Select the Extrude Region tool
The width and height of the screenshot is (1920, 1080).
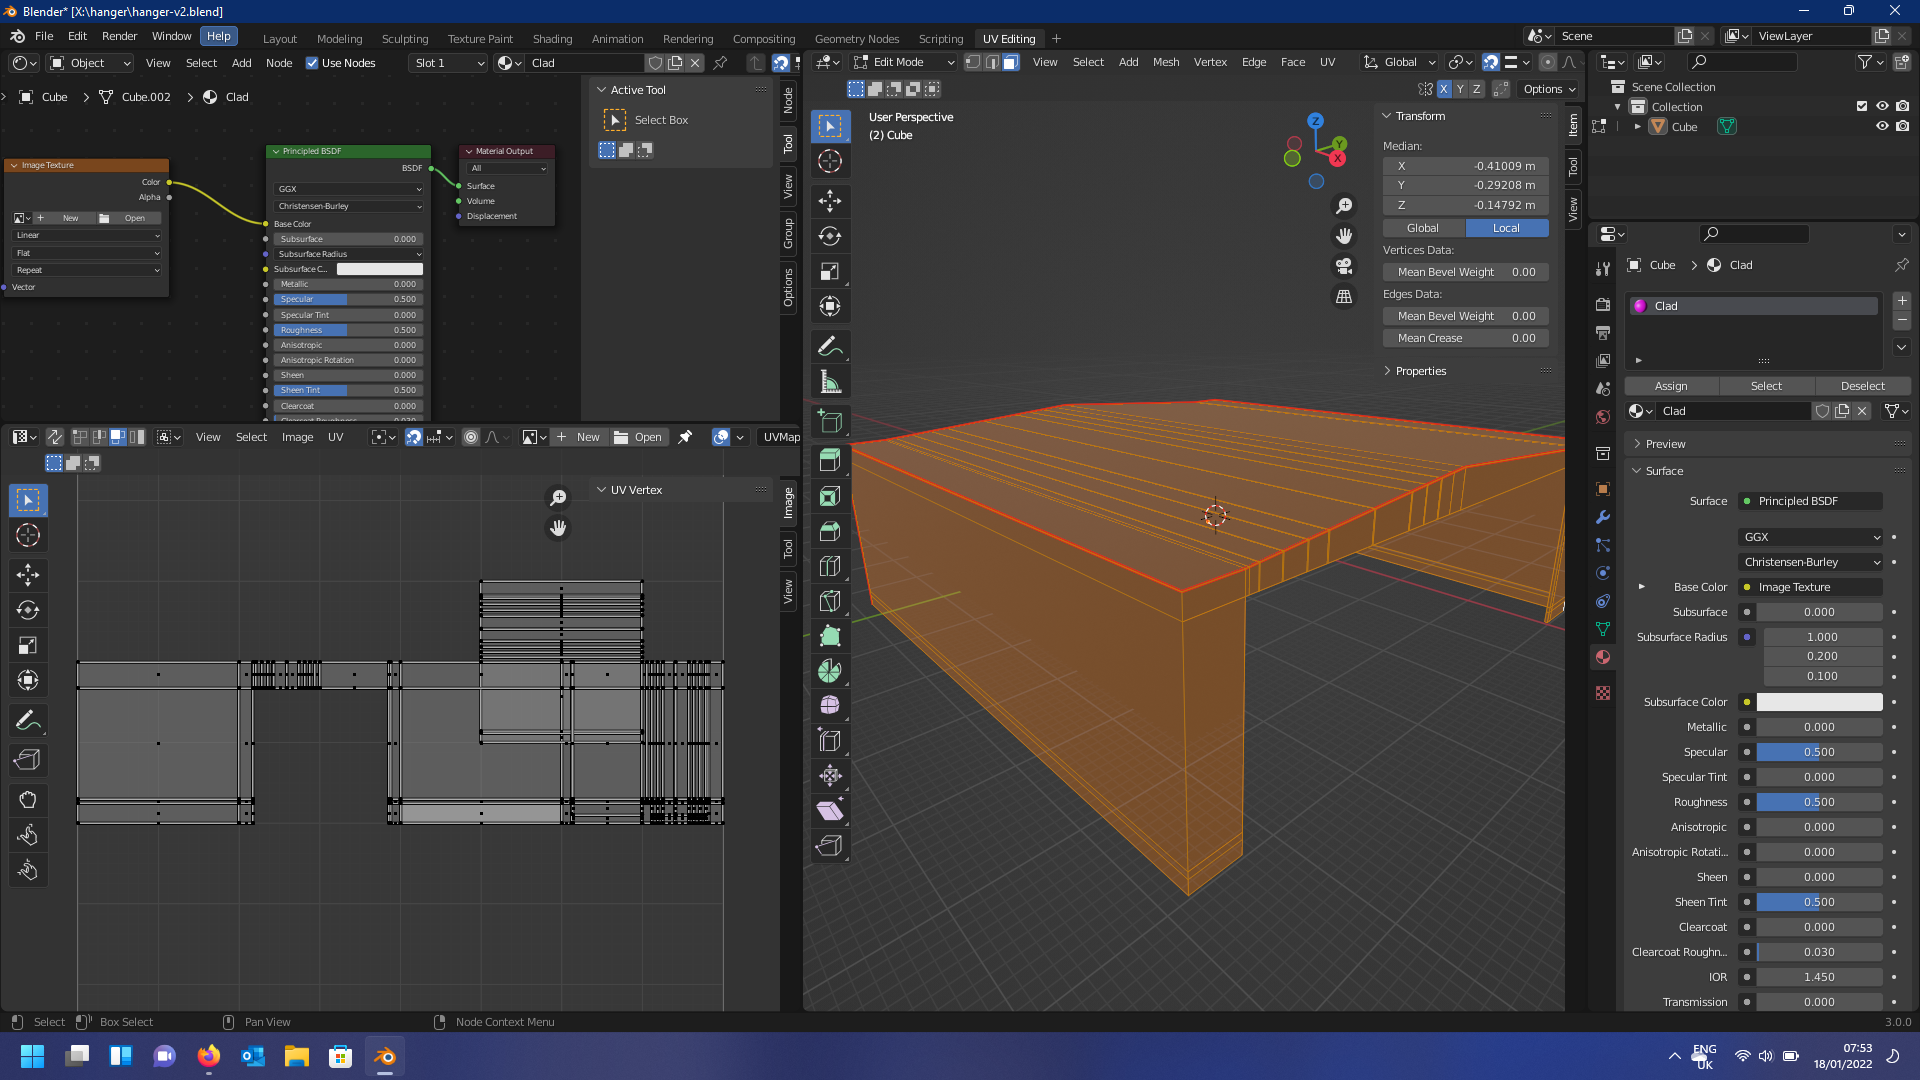[x=830, y=461]
